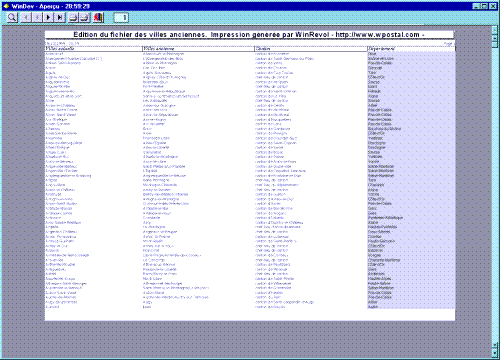Click the page number input field
500x360 pixels.
(x=121, y=17)
